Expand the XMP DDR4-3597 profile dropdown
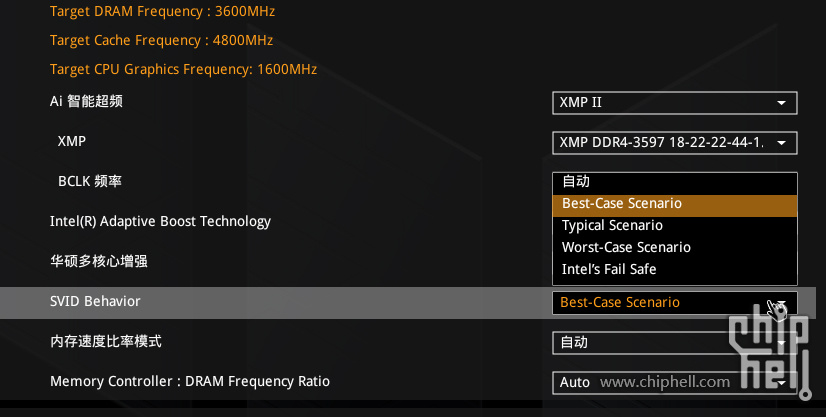The image size is (826, 417). [x=674, y=143]
